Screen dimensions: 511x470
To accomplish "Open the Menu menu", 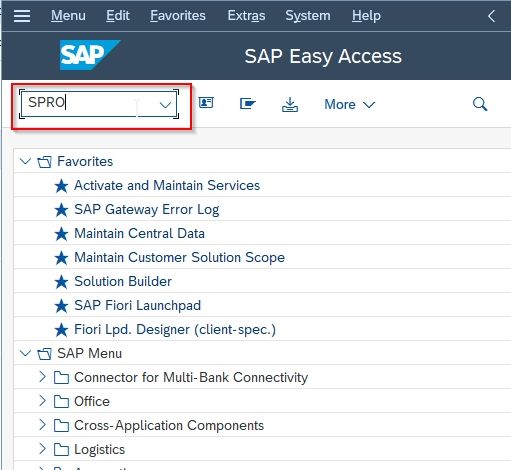I will pyautogui.click(x=68, y=15).
